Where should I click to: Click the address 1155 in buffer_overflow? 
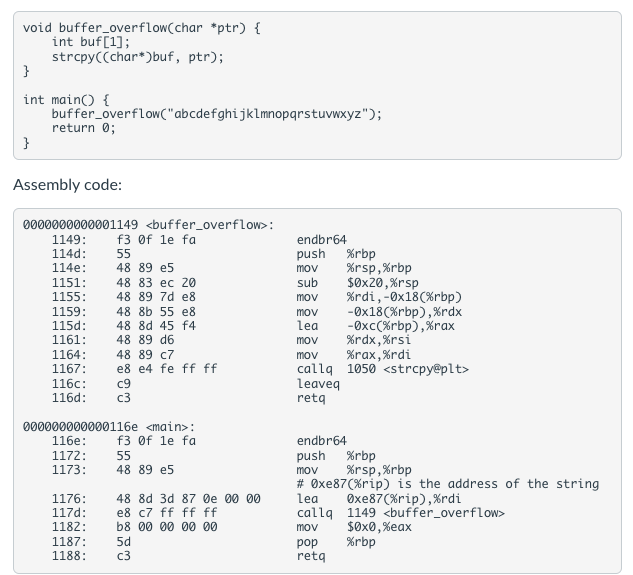click(x=69, y=297)
